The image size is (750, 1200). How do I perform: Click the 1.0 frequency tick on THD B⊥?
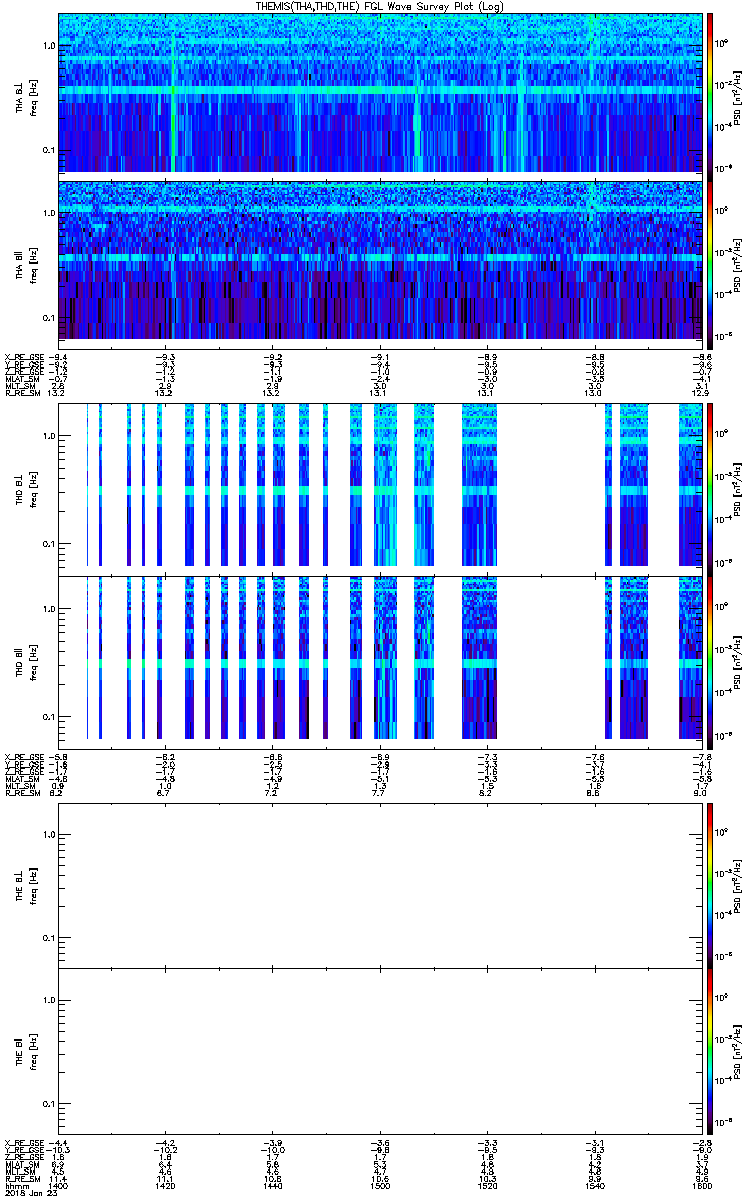[48, 436]
